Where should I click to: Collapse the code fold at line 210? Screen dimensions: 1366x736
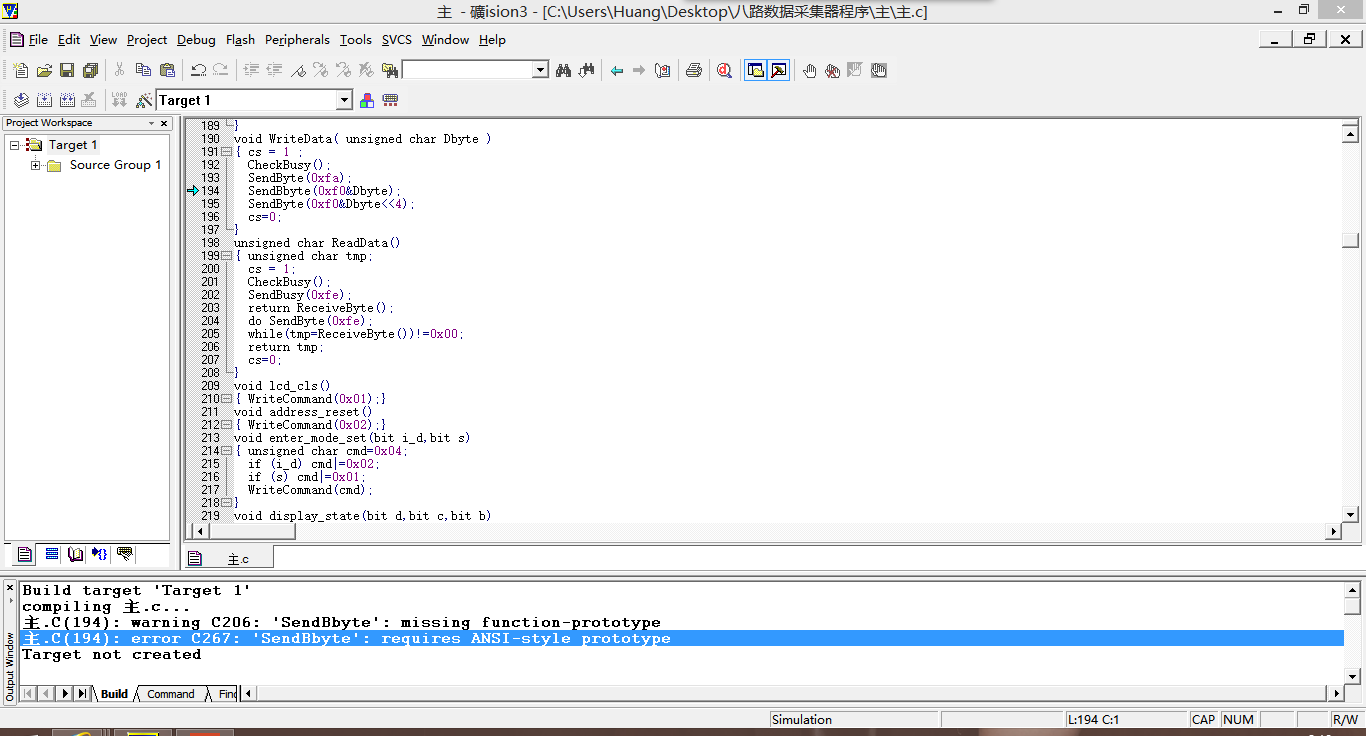[x=227, y=399]
